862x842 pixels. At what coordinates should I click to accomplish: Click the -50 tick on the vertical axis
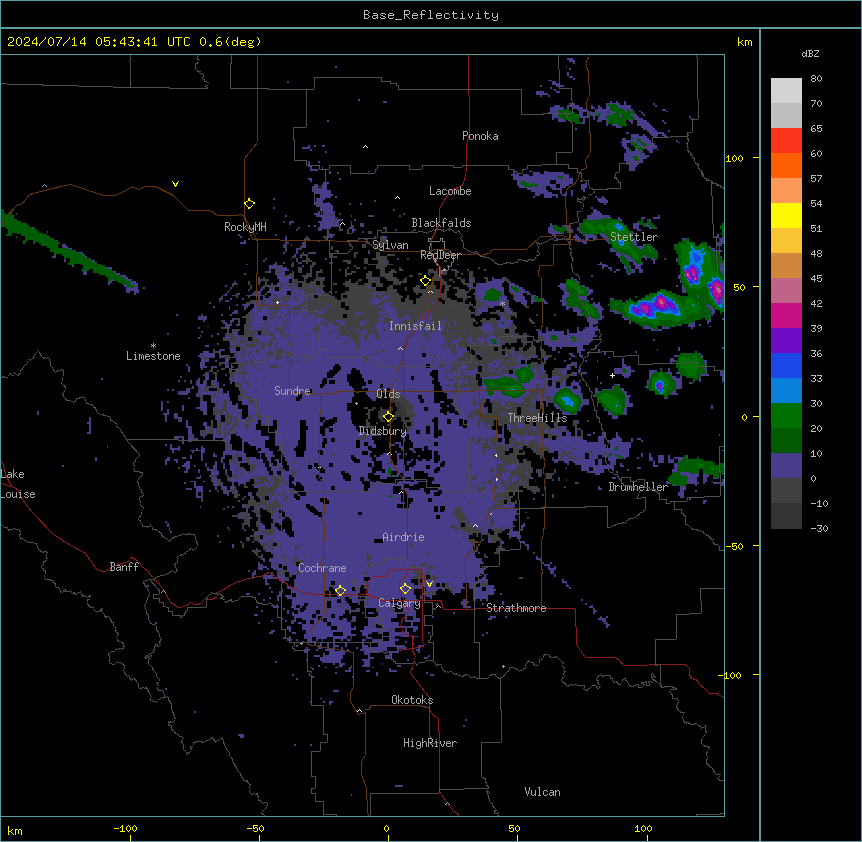(734, 546)
